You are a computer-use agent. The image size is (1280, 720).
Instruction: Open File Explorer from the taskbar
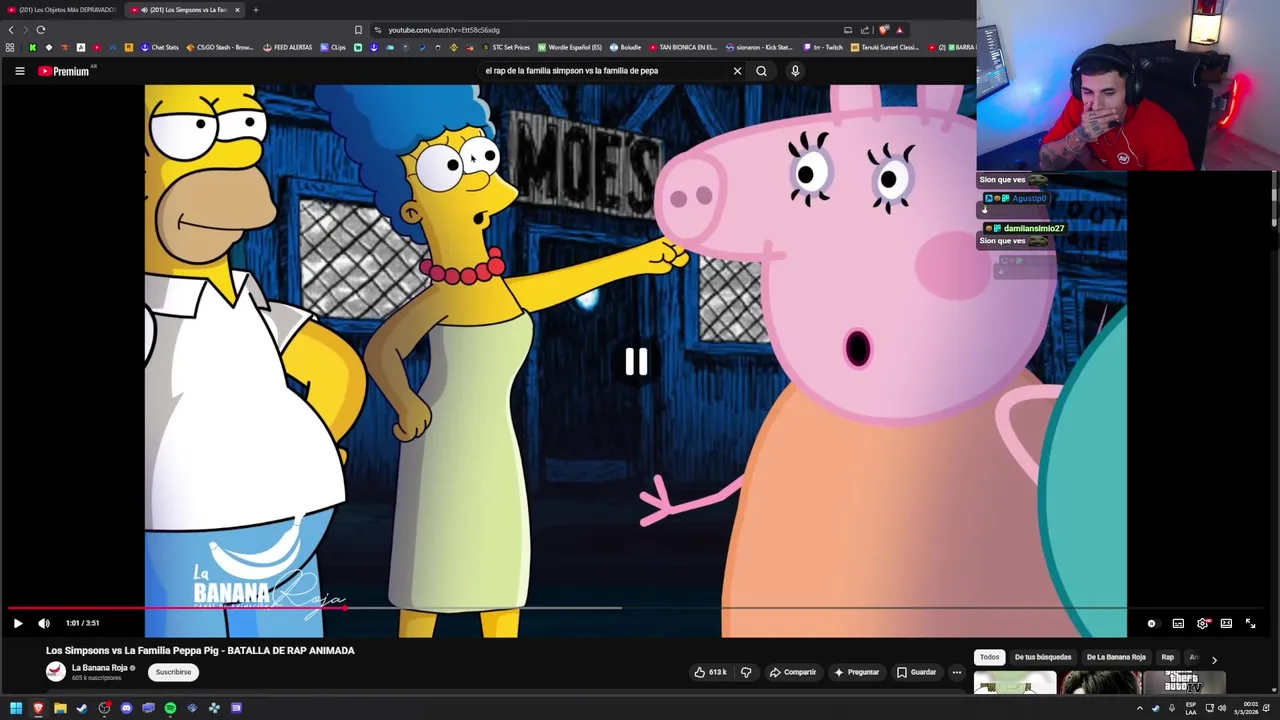click(x=60, y=708)
